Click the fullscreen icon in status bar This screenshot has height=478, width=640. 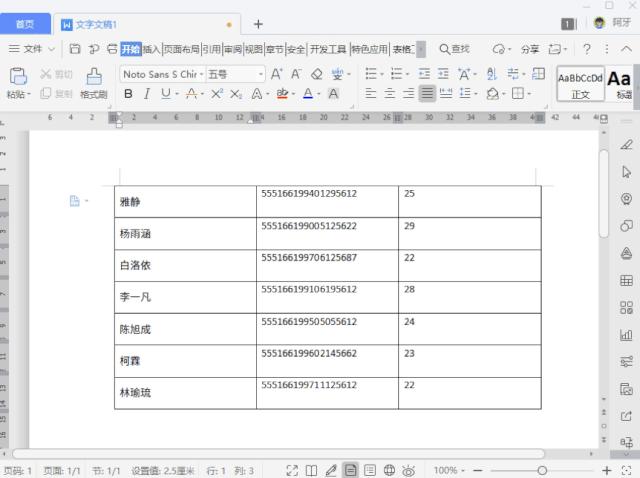(292, 470)
